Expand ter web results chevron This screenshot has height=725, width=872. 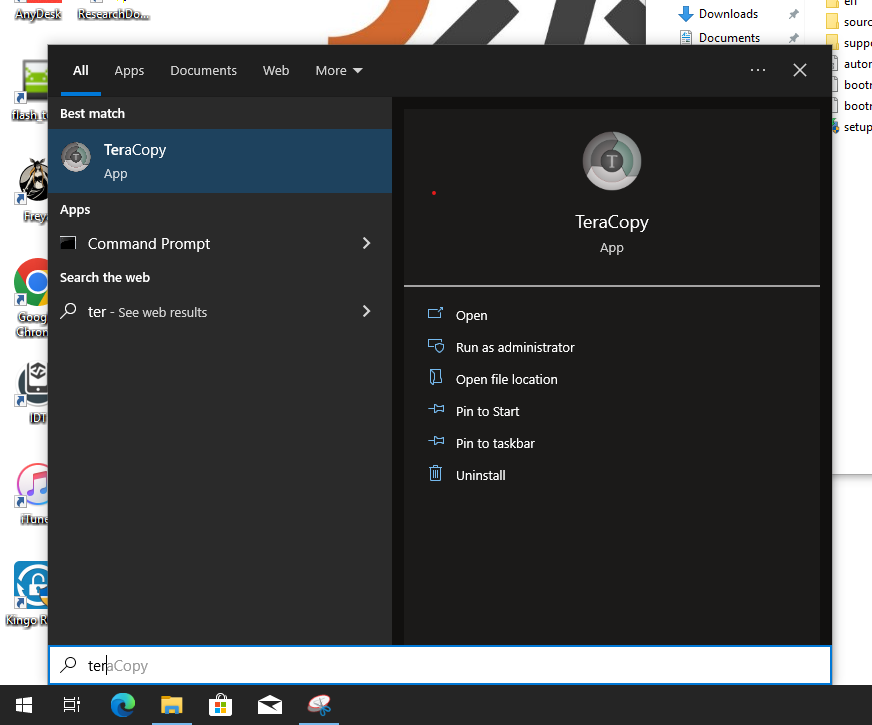click(366, 311)
